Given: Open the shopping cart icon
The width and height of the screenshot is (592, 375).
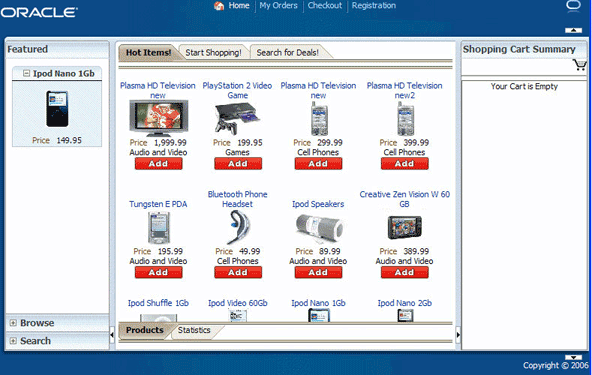Looking at the screenshot, I should (580, 65).
